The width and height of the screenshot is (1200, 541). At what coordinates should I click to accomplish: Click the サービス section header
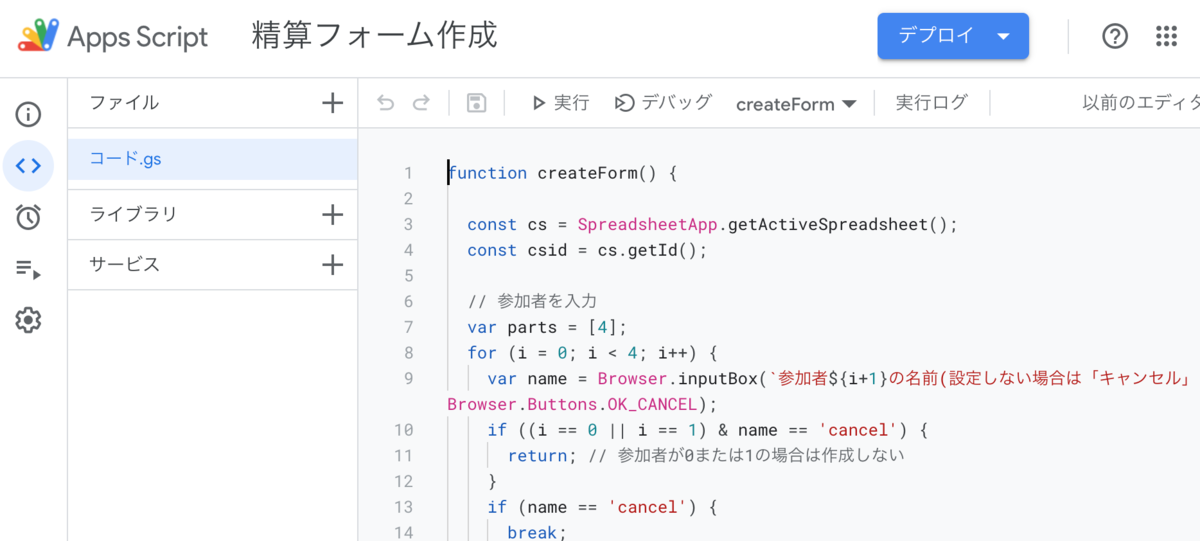coord(124,265)
